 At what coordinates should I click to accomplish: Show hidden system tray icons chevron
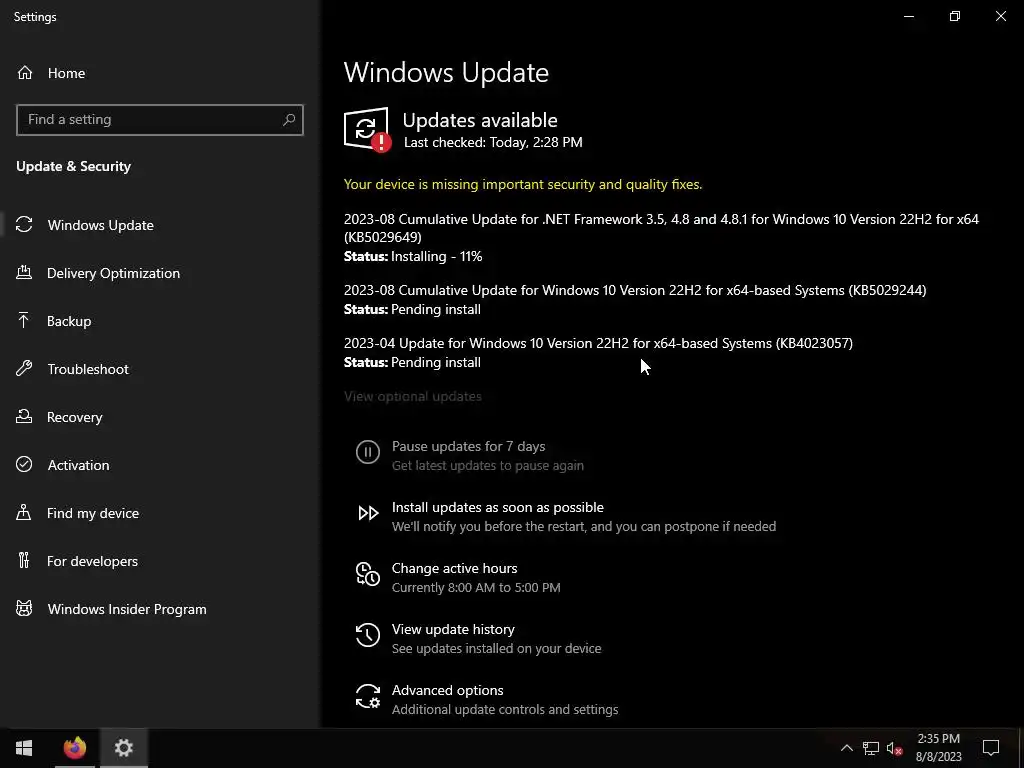tap(846, 748)
